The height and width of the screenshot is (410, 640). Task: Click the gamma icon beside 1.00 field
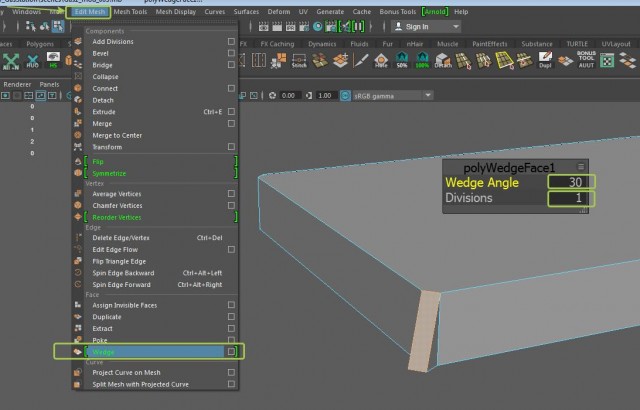[x=309, y=95]
